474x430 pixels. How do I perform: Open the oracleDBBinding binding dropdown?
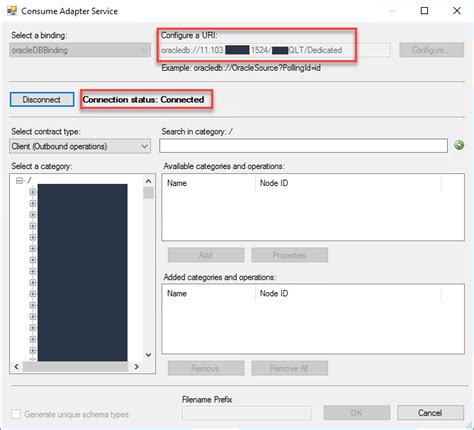point(80,50)
